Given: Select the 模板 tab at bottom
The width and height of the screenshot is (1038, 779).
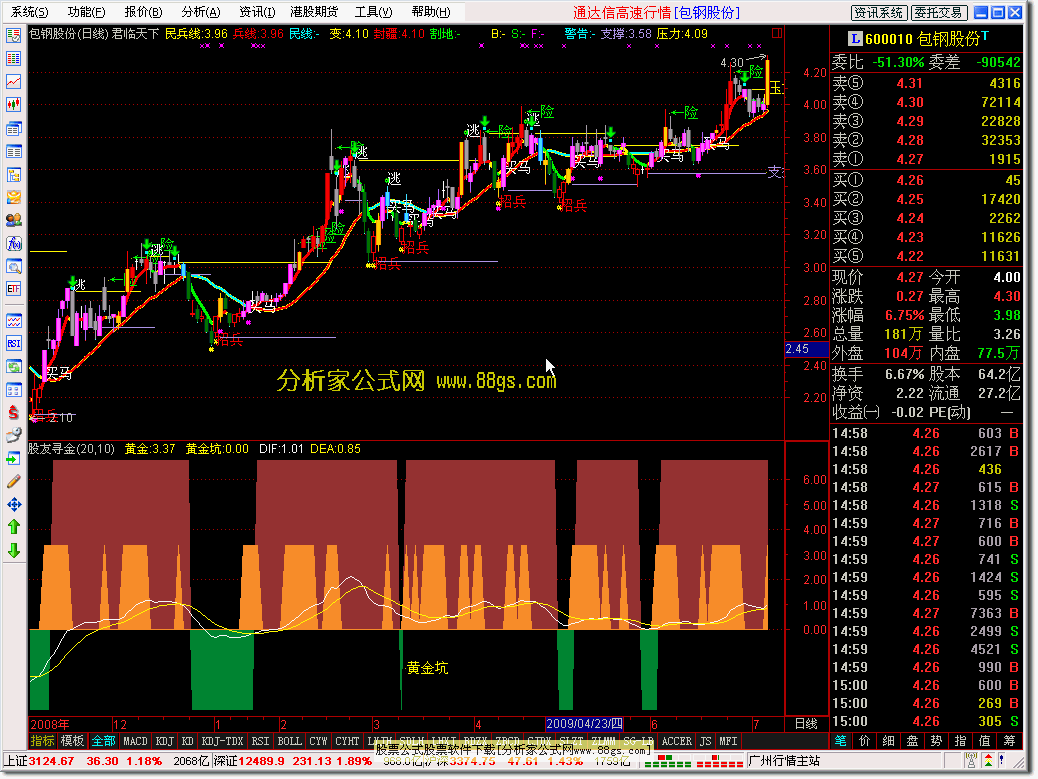Looking at the screenshot, I should tap(72, 741).
